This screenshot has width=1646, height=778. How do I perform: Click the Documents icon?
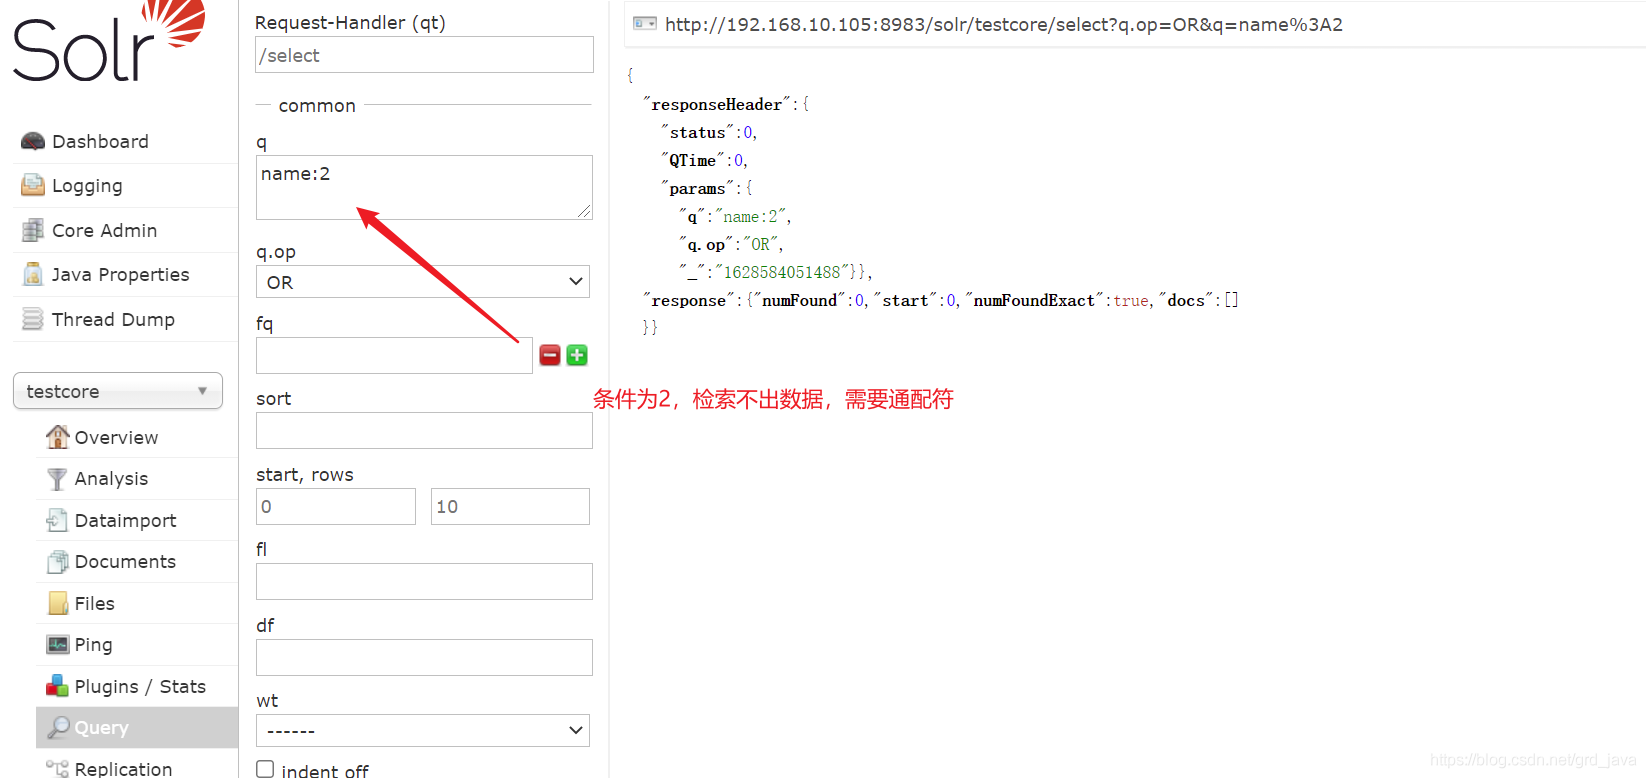coord(58,562)
